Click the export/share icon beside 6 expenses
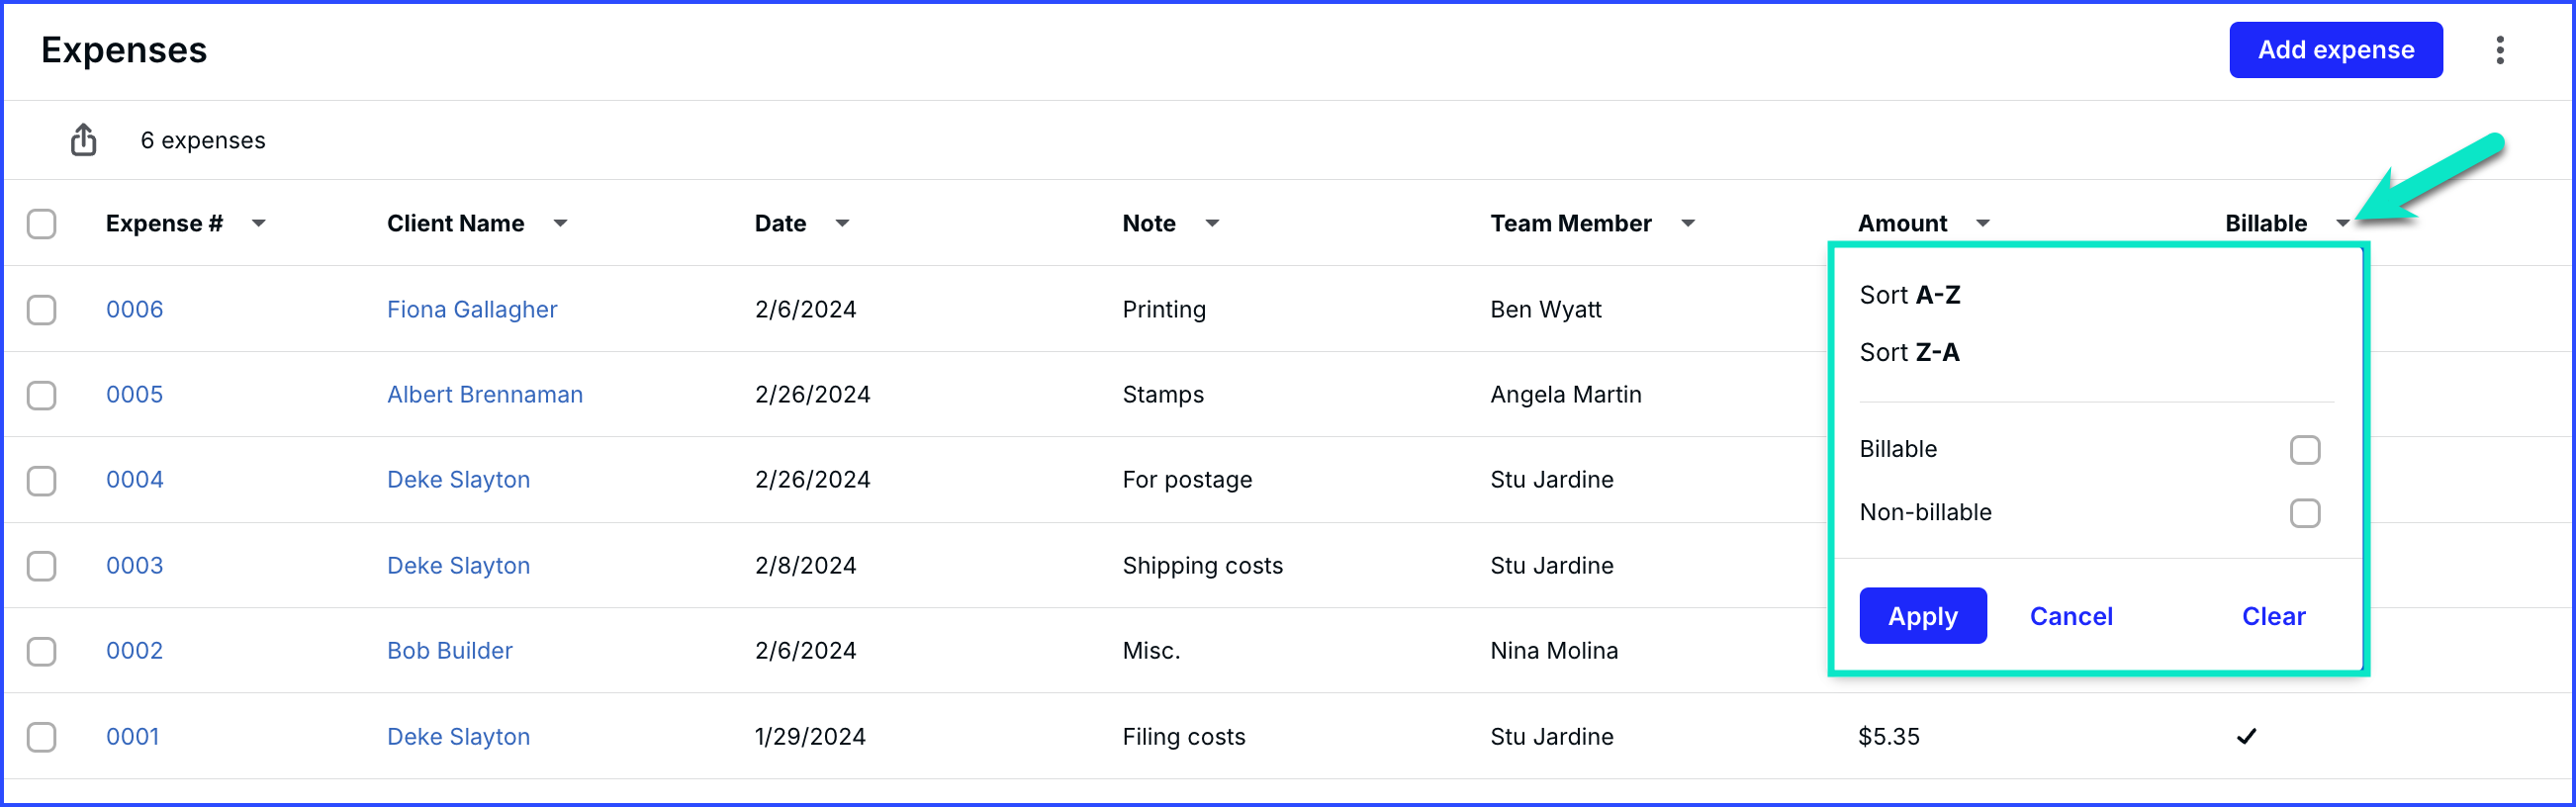2576x807 pixels. [84, 140]
